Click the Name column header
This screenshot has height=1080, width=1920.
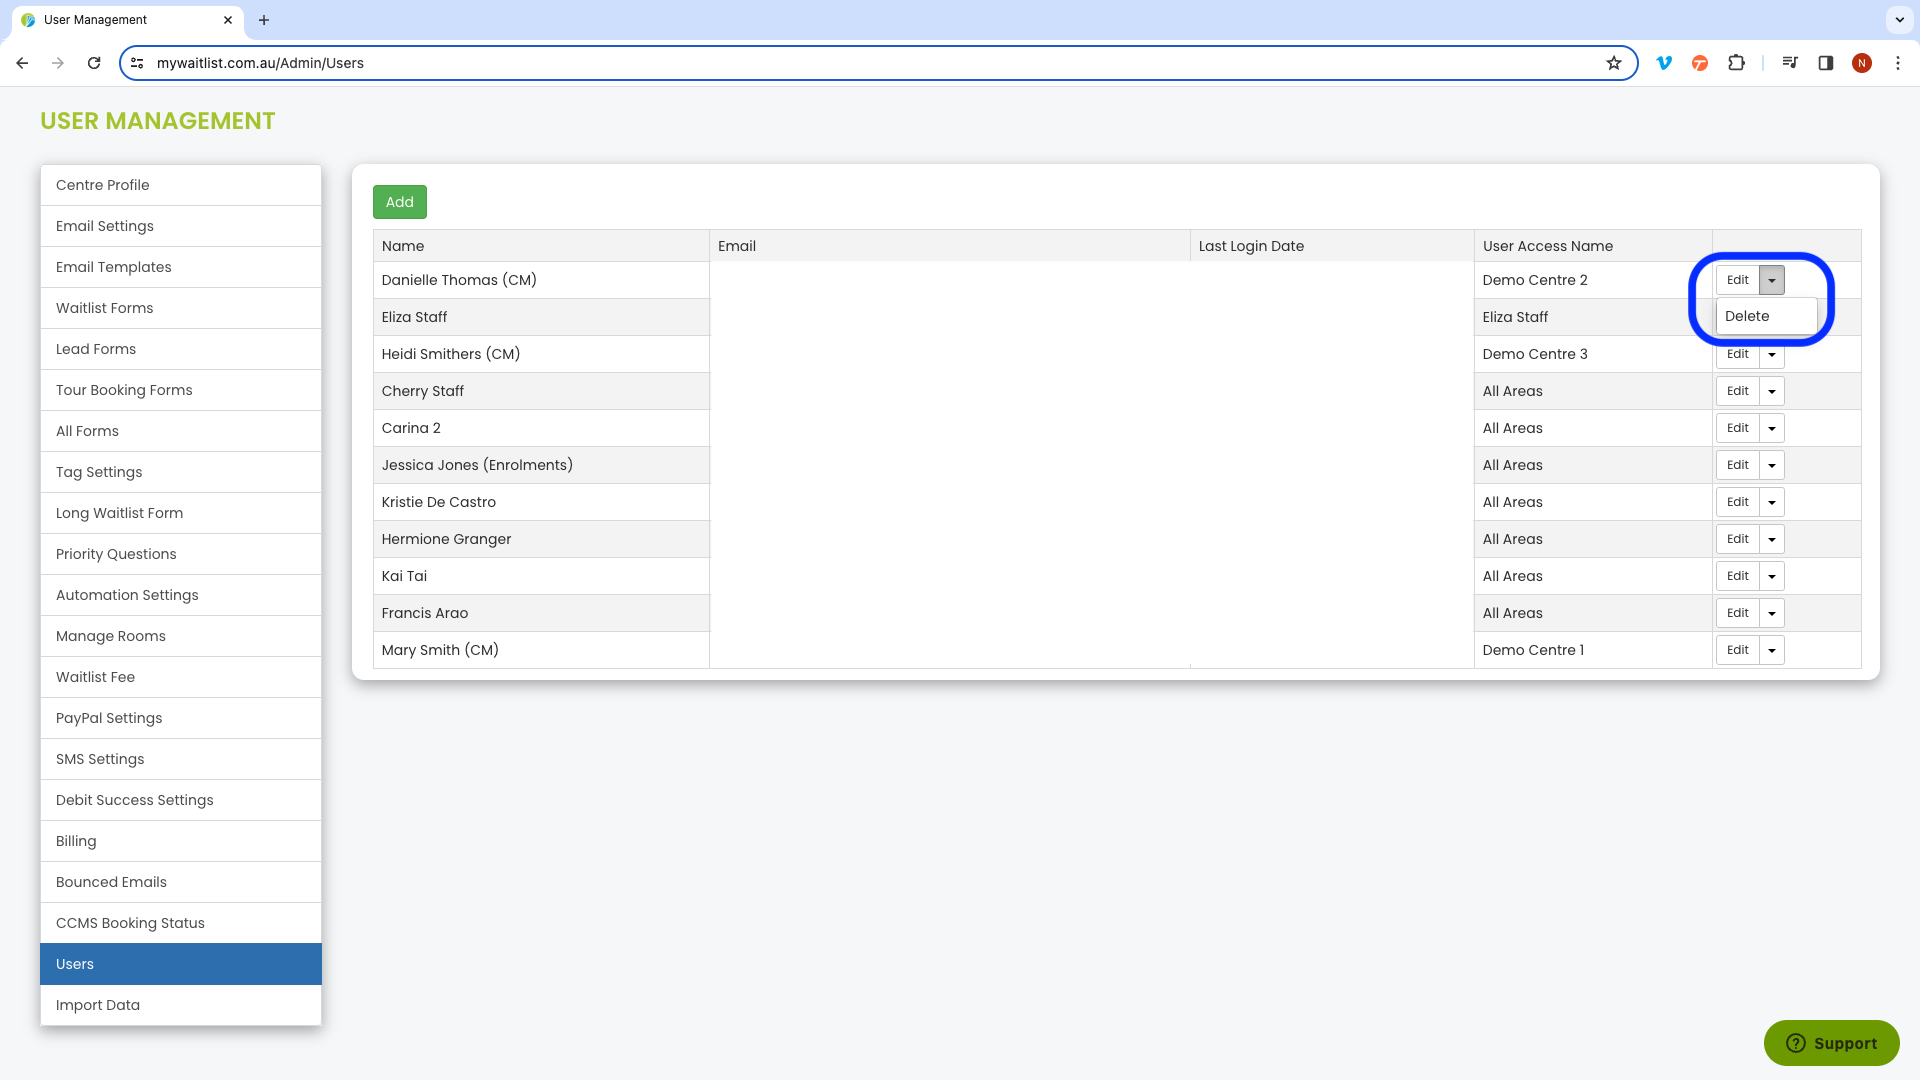[541, 246]
